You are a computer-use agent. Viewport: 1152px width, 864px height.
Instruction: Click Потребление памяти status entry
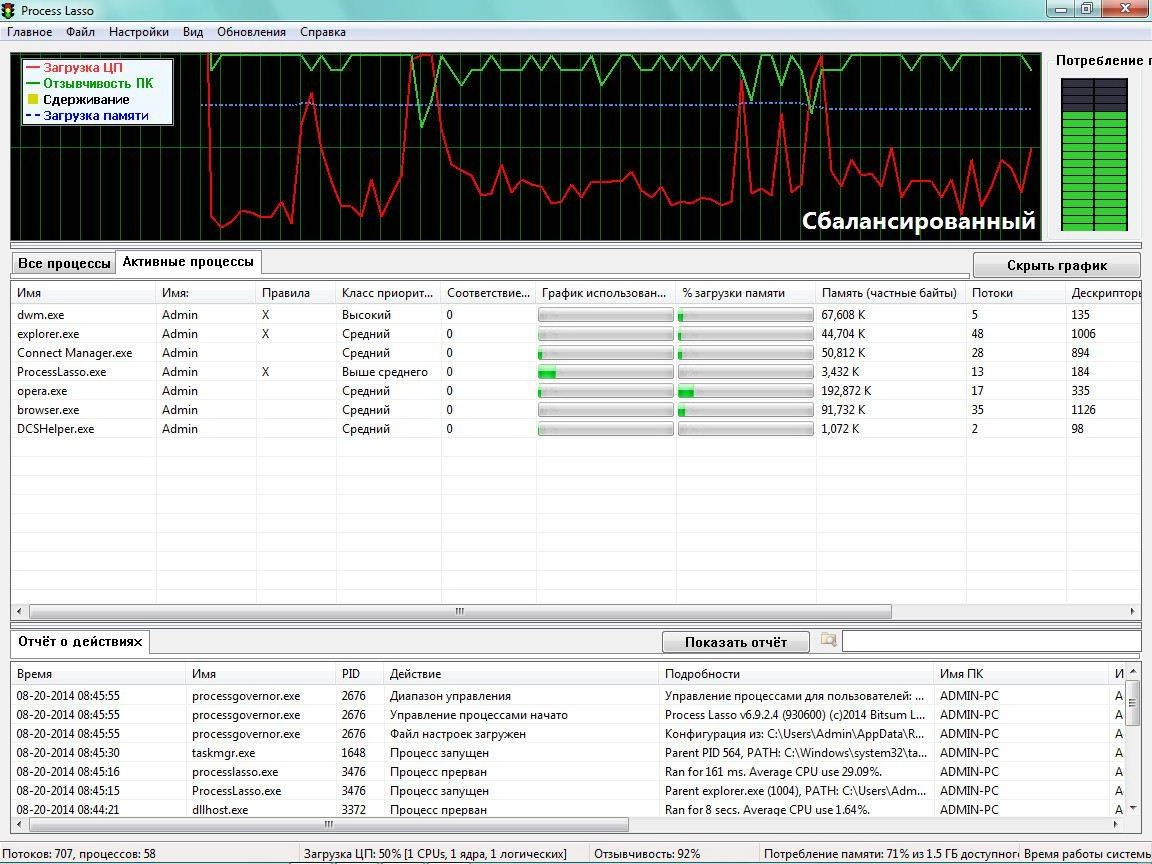point(890,854)
